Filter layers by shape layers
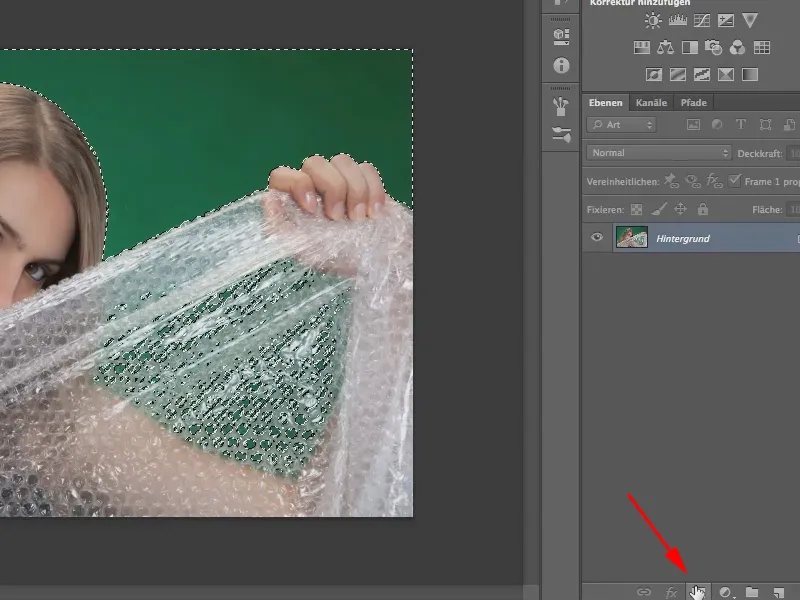Screen dimensions: 800x600 coord(765,124)
